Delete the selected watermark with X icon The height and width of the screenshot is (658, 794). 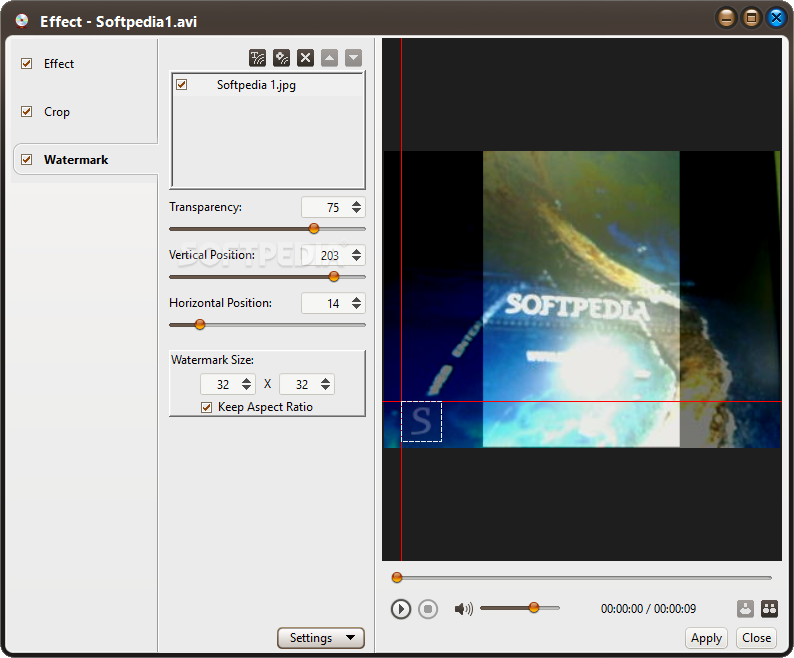(305, 58)
